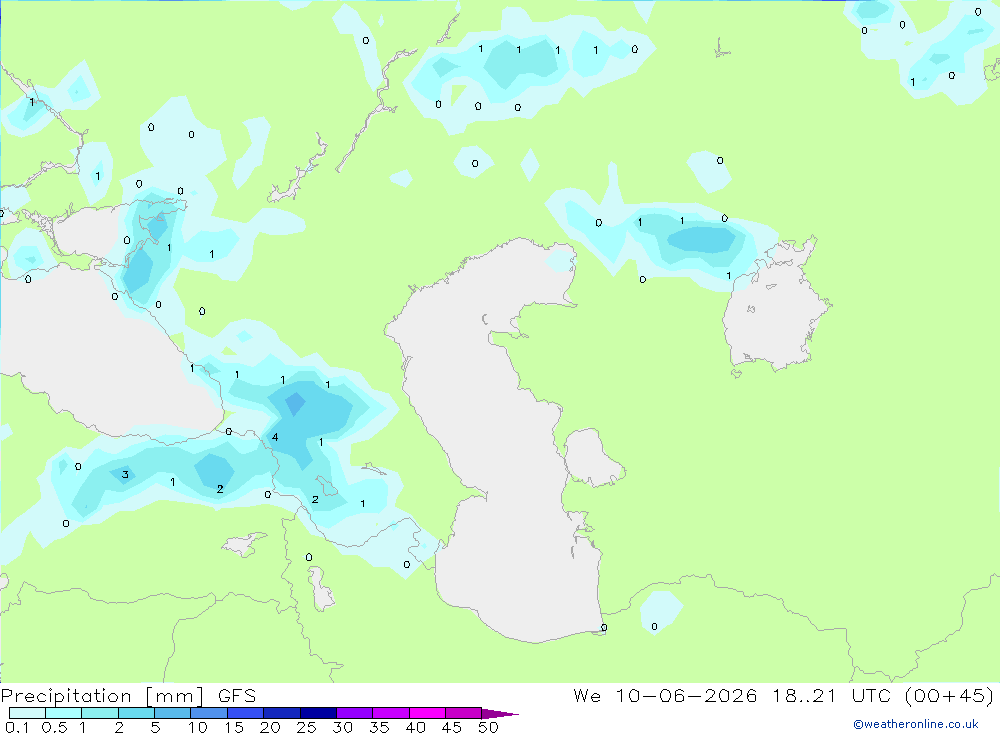Image resolution: width=1000 pixels, height=733 pixels.
Task: Click the '(00+45)' forecast offset text
Action: (949, 695)
